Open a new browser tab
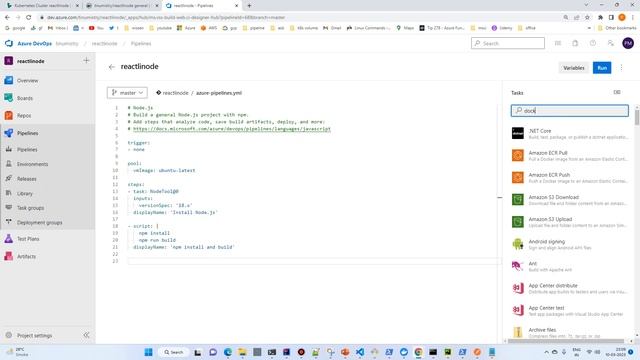Image resolution: width=640 pixels, height=360 pixels. coord(249,6)
